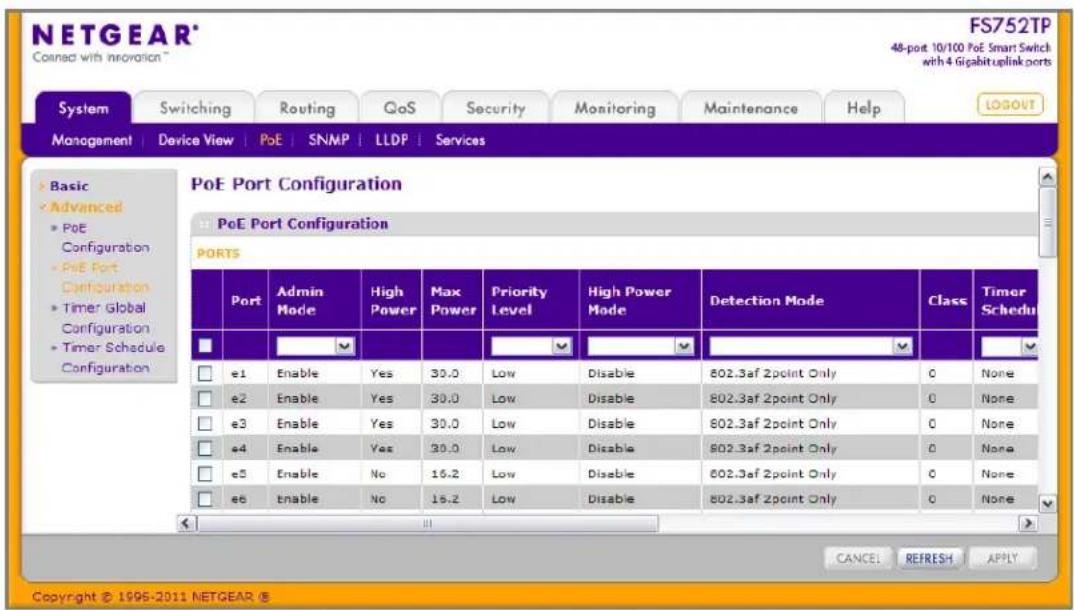Open the Detection Mode dropdown
The height and width of the screenshot is (610, 1074).
click(811, 346)
